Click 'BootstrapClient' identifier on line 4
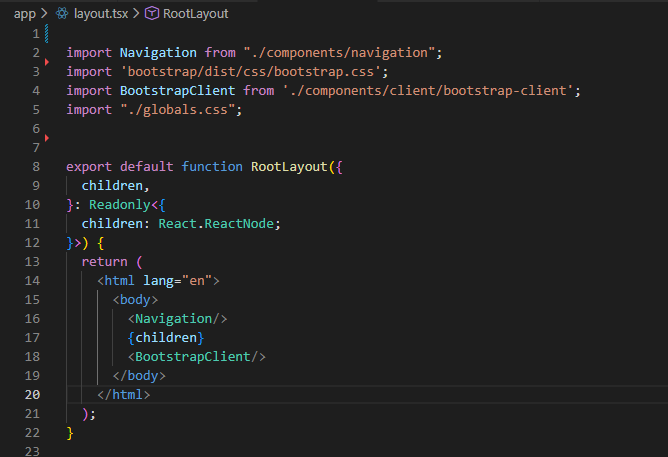The image size is (668, 457). (177, 91)
